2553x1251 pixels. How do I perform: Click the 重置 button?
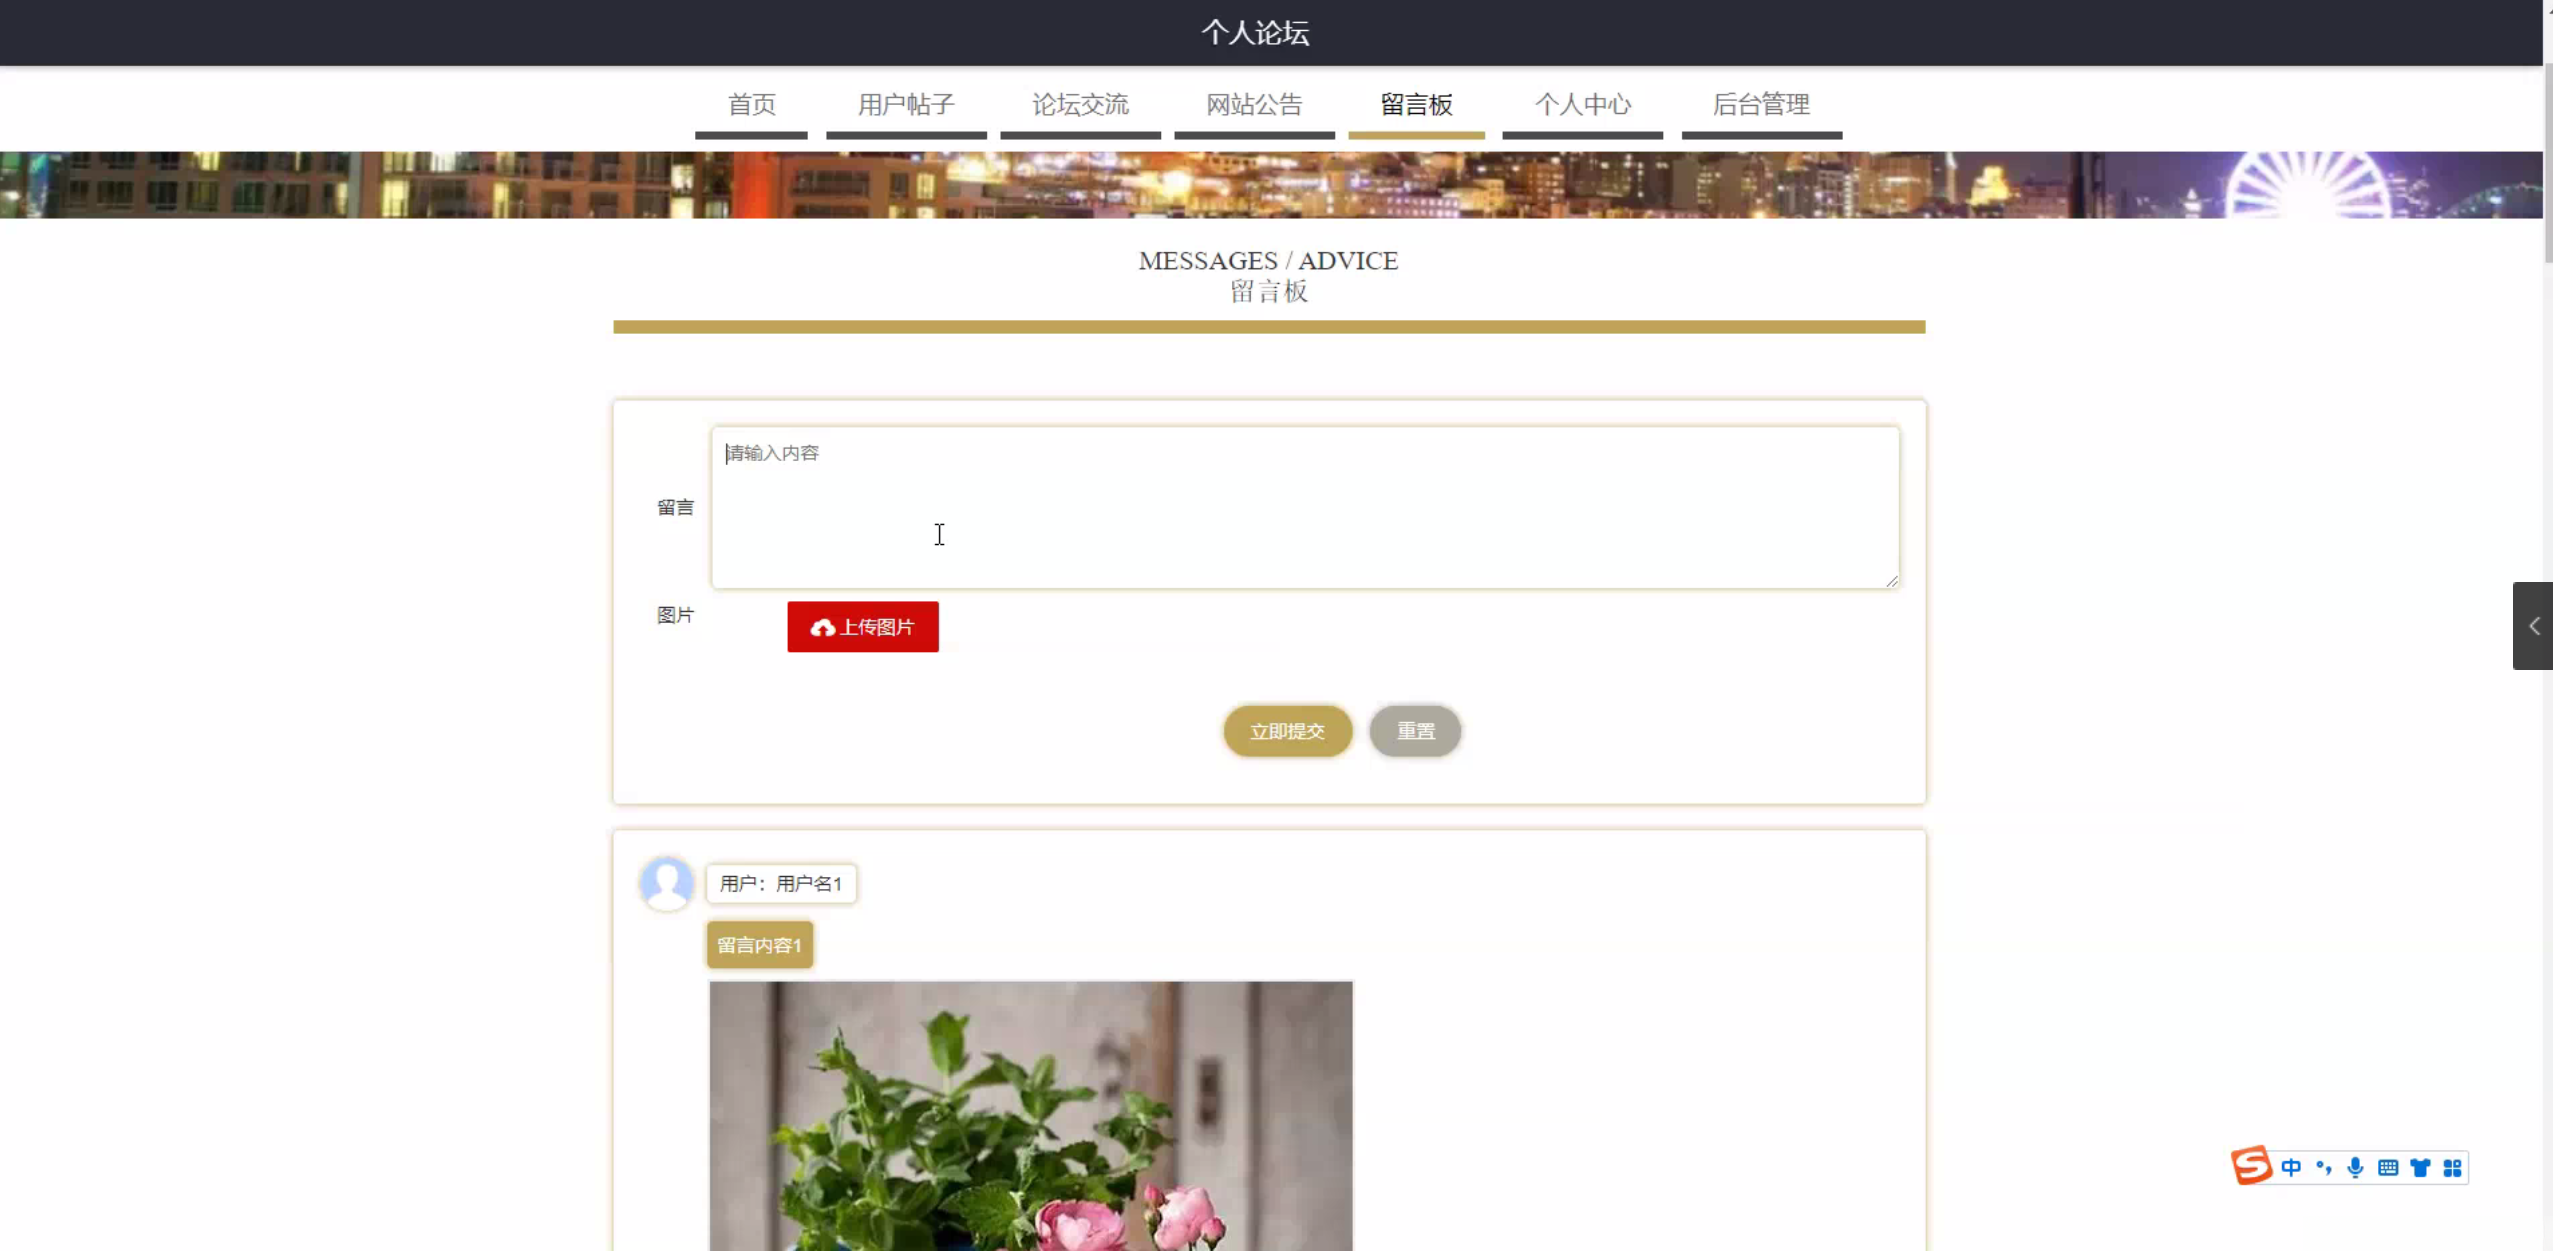[1415, 731]
